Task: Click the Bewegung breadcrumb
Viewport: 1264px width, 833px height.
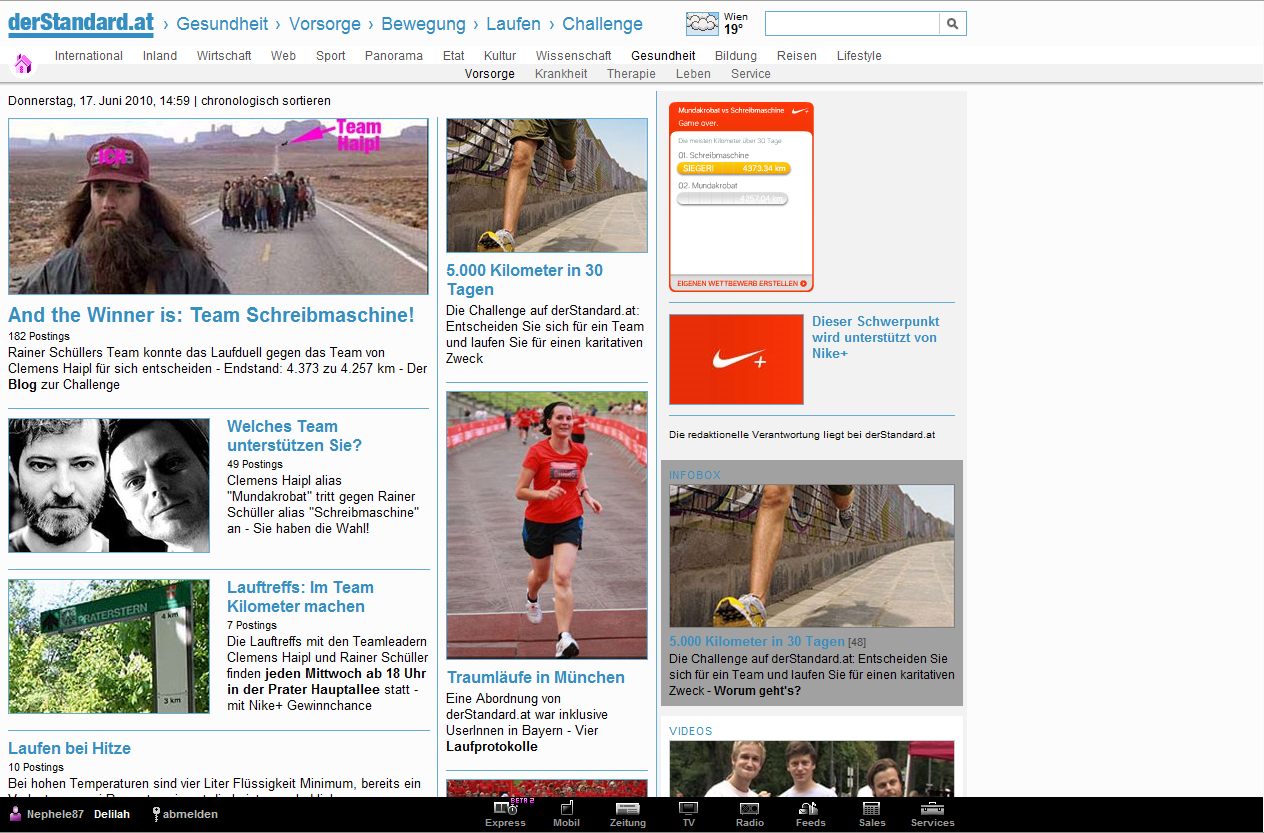Action: (424, 24)
